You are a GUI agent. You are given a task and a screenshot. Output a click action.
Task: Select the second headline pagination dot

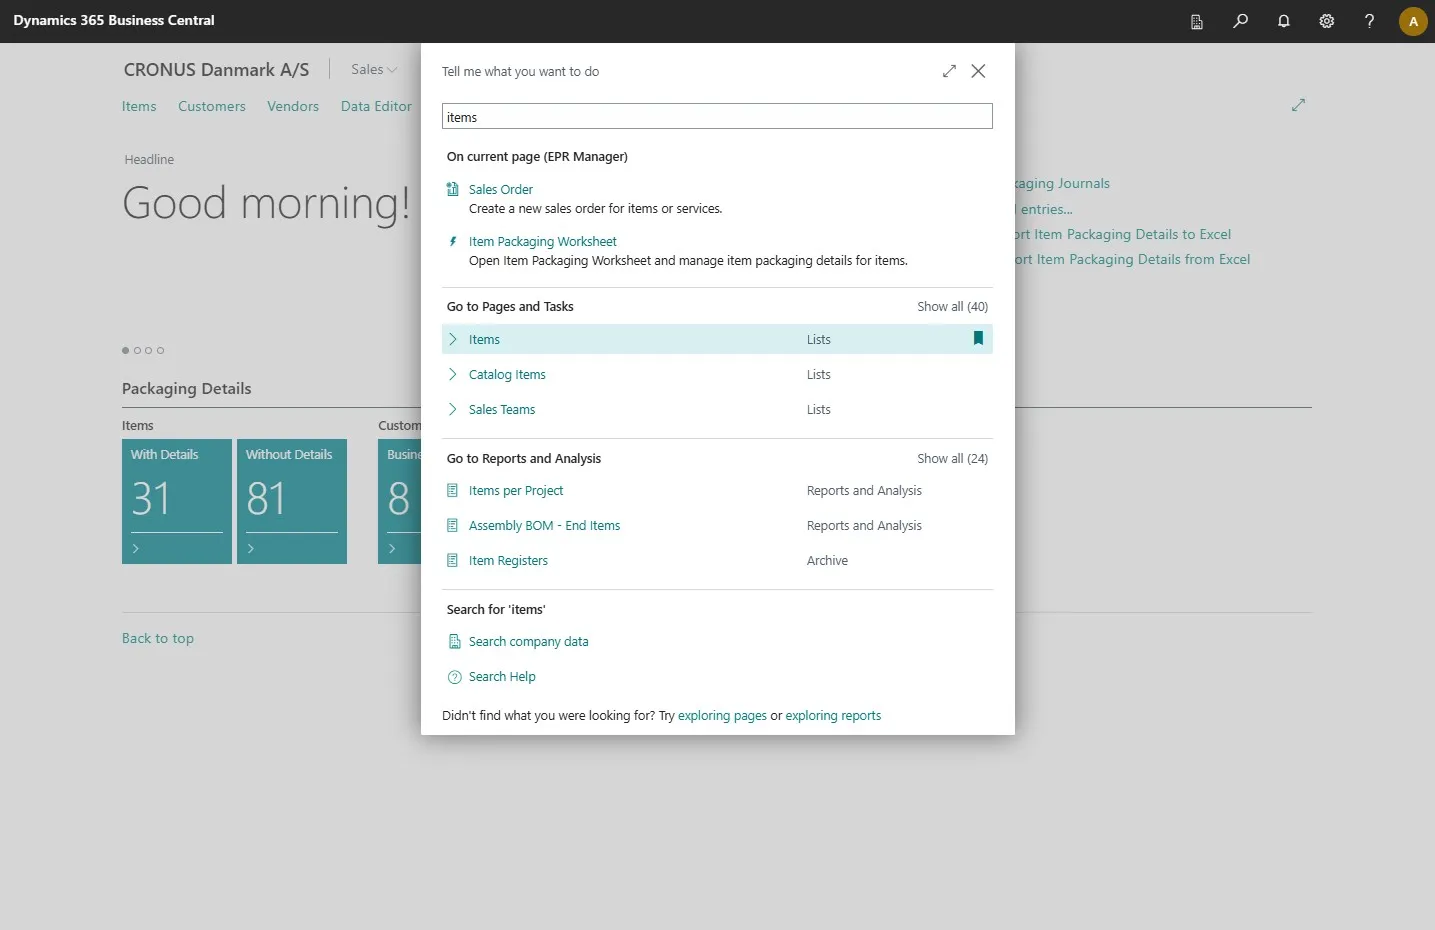click(x=137, y=351)
